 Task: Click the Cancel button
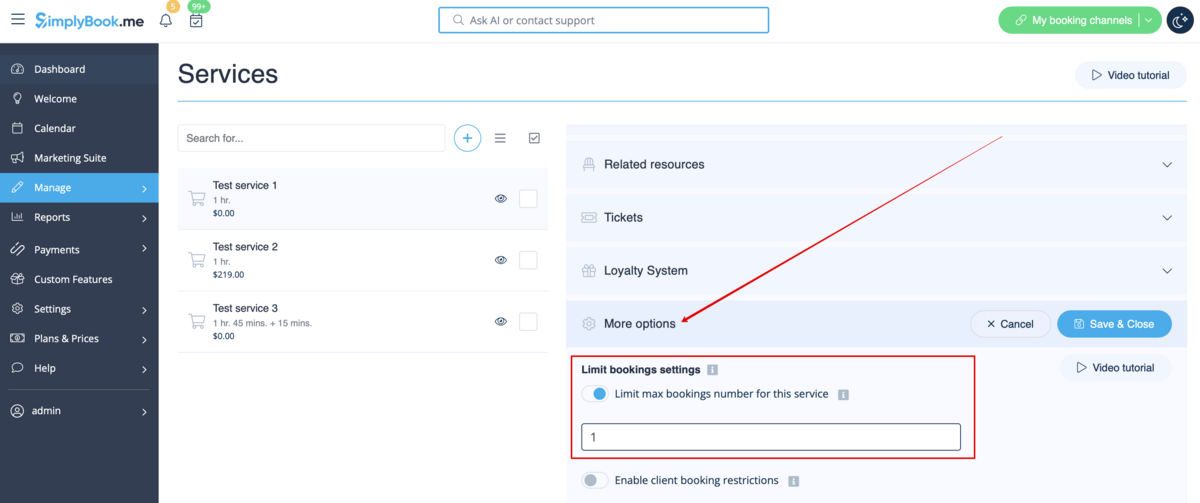click(x=1009, y=324)
